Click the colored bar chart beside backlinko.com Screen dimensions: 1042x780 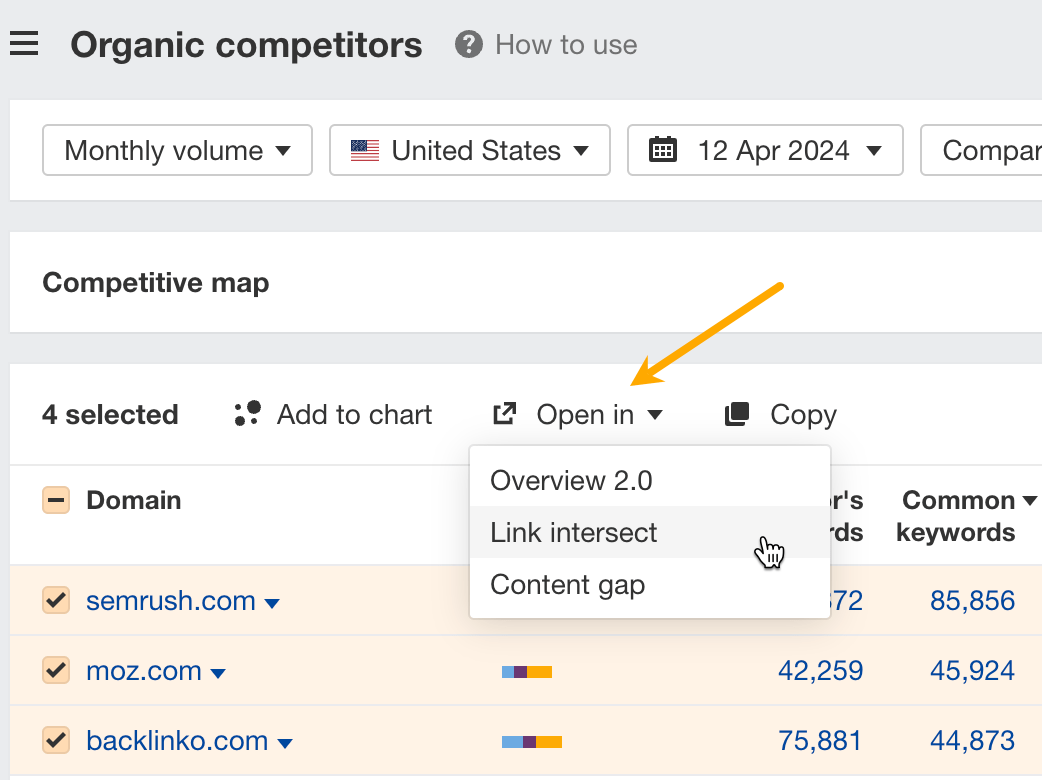pyautogui.click(x=532, y=741)
